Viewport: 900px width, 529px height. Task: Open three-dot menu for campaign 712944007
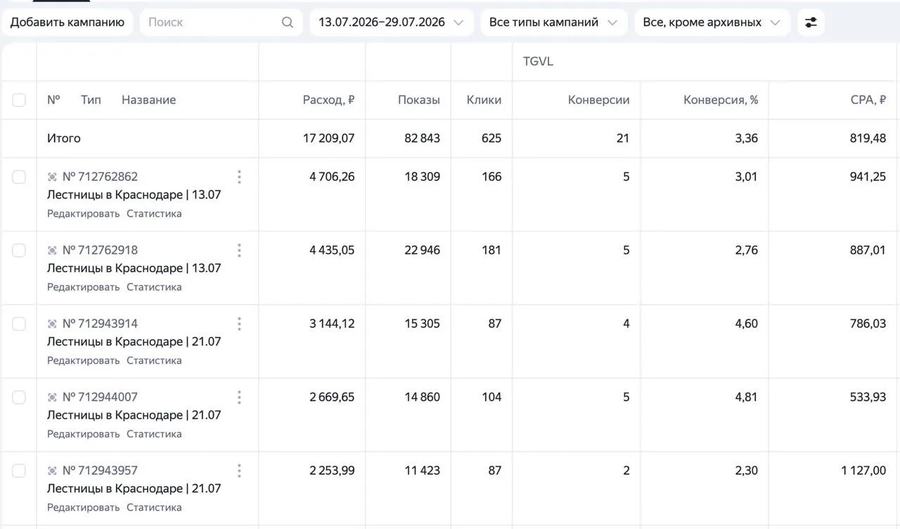[x=239, y=397]
